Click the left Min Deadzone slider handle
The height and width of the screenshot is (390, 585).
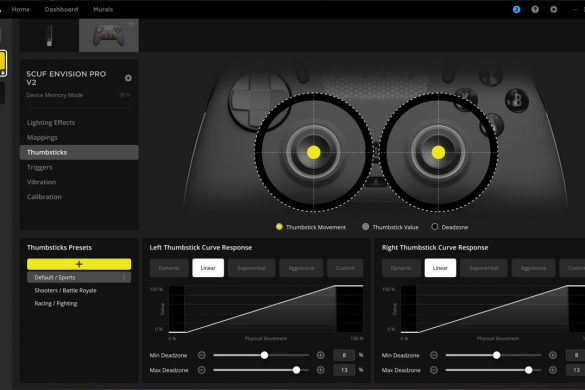click(x=264, y=355)
